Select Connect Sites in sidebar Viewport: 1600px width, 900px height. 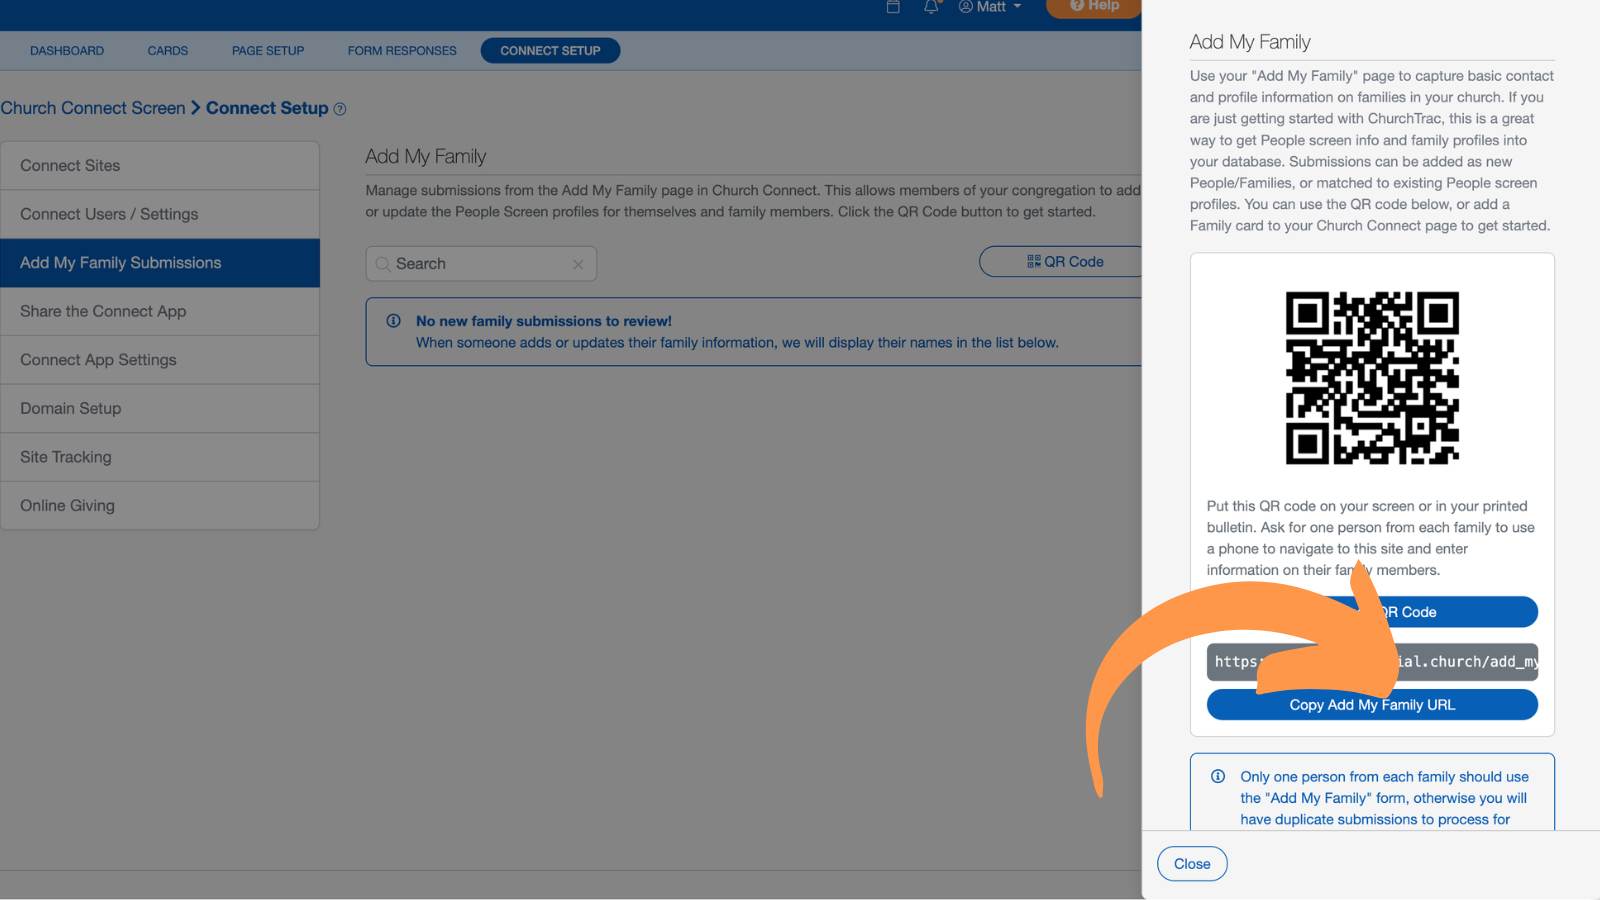(160, 166)
